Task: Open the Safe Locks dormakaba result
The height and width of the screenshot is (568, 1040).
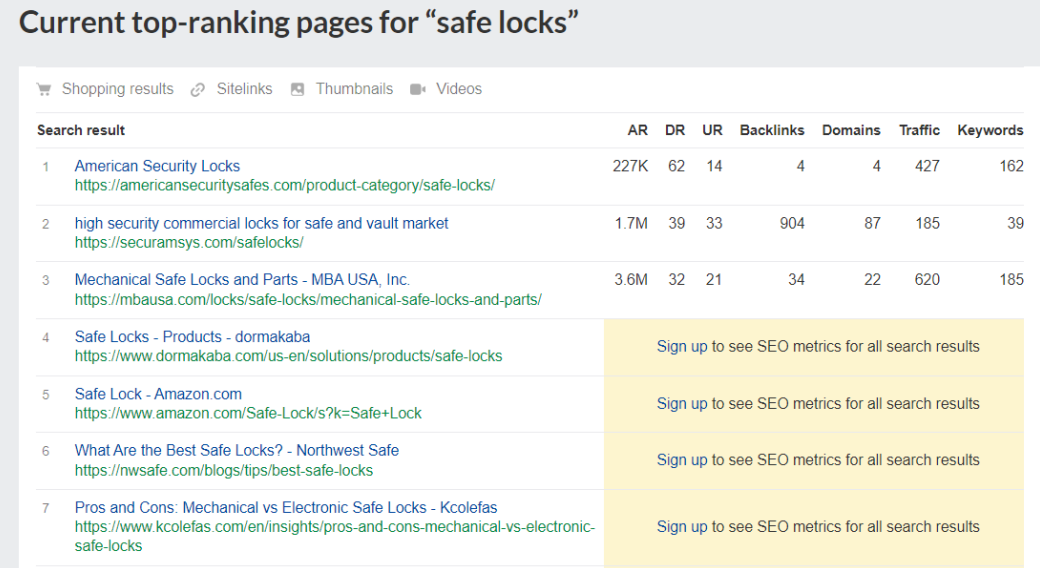Action: (192, 337)
